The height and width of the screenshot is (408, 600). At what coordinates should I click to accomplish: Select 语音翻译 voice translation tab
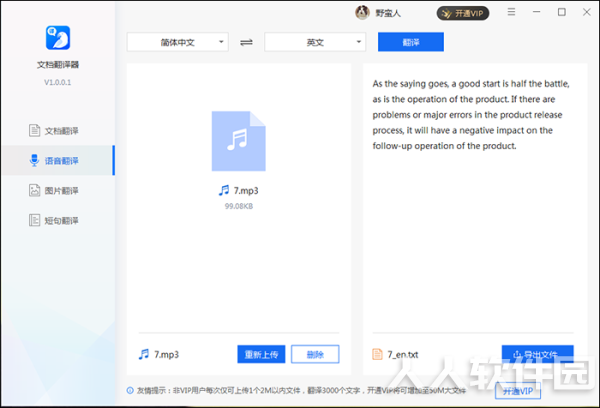point(58,161)
